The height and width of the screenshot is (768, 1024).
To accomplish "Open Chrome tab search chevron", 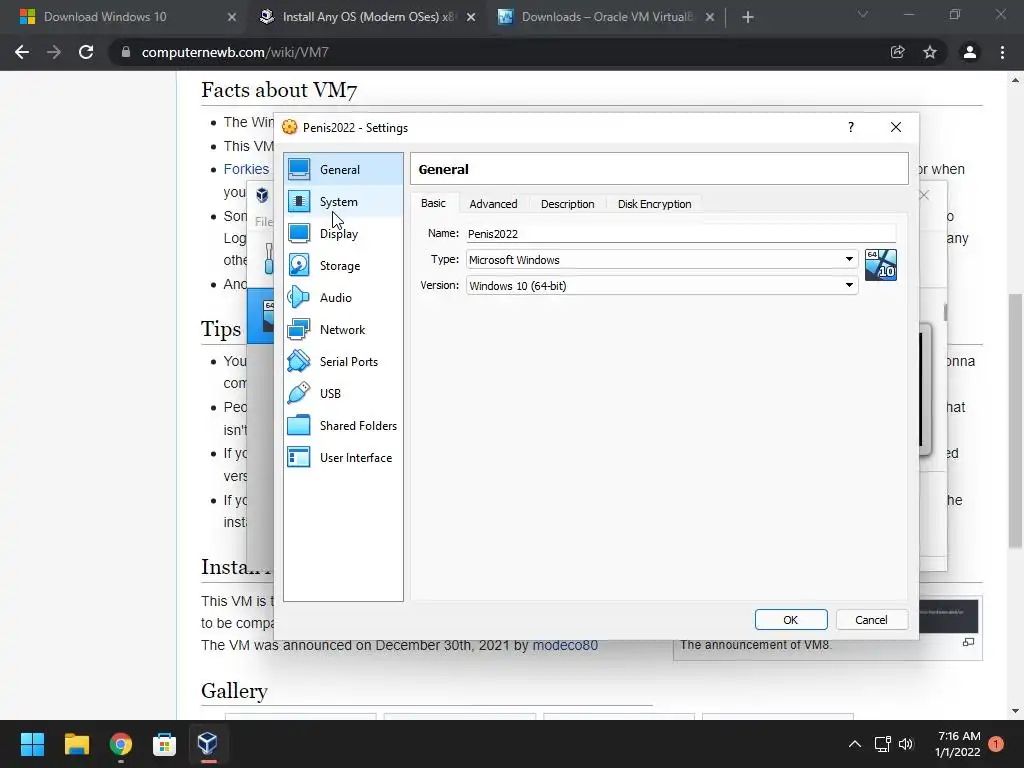I will [862, 14].
